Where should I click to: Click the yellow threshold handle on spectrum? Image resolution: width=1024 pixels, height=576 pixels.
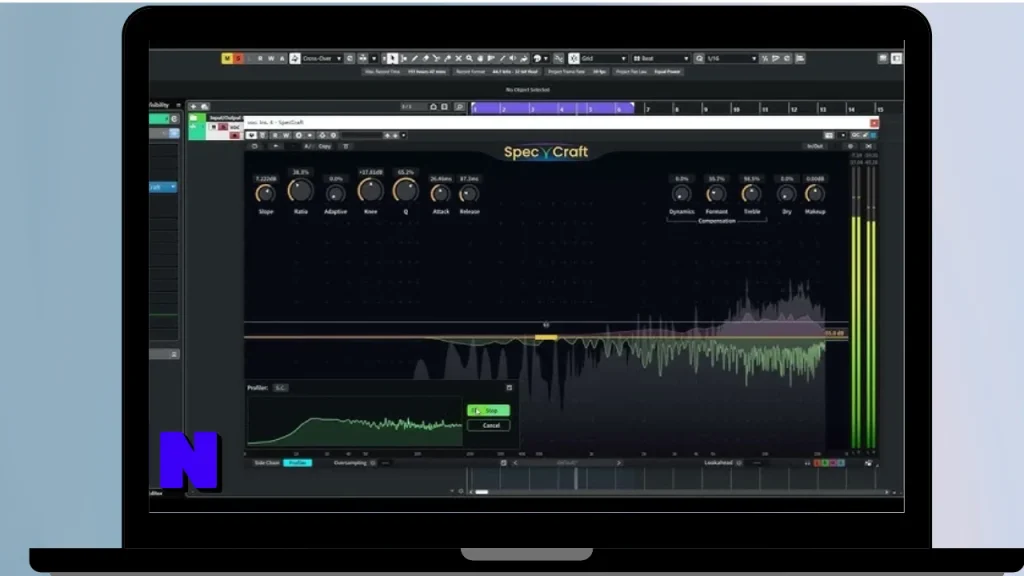point(546,338)
